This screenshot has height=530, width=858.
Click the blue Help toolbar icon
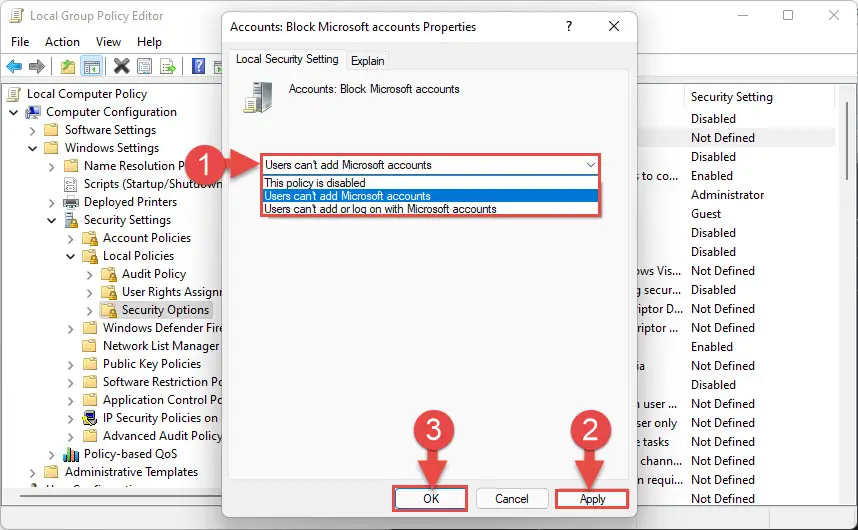point(198,67)
